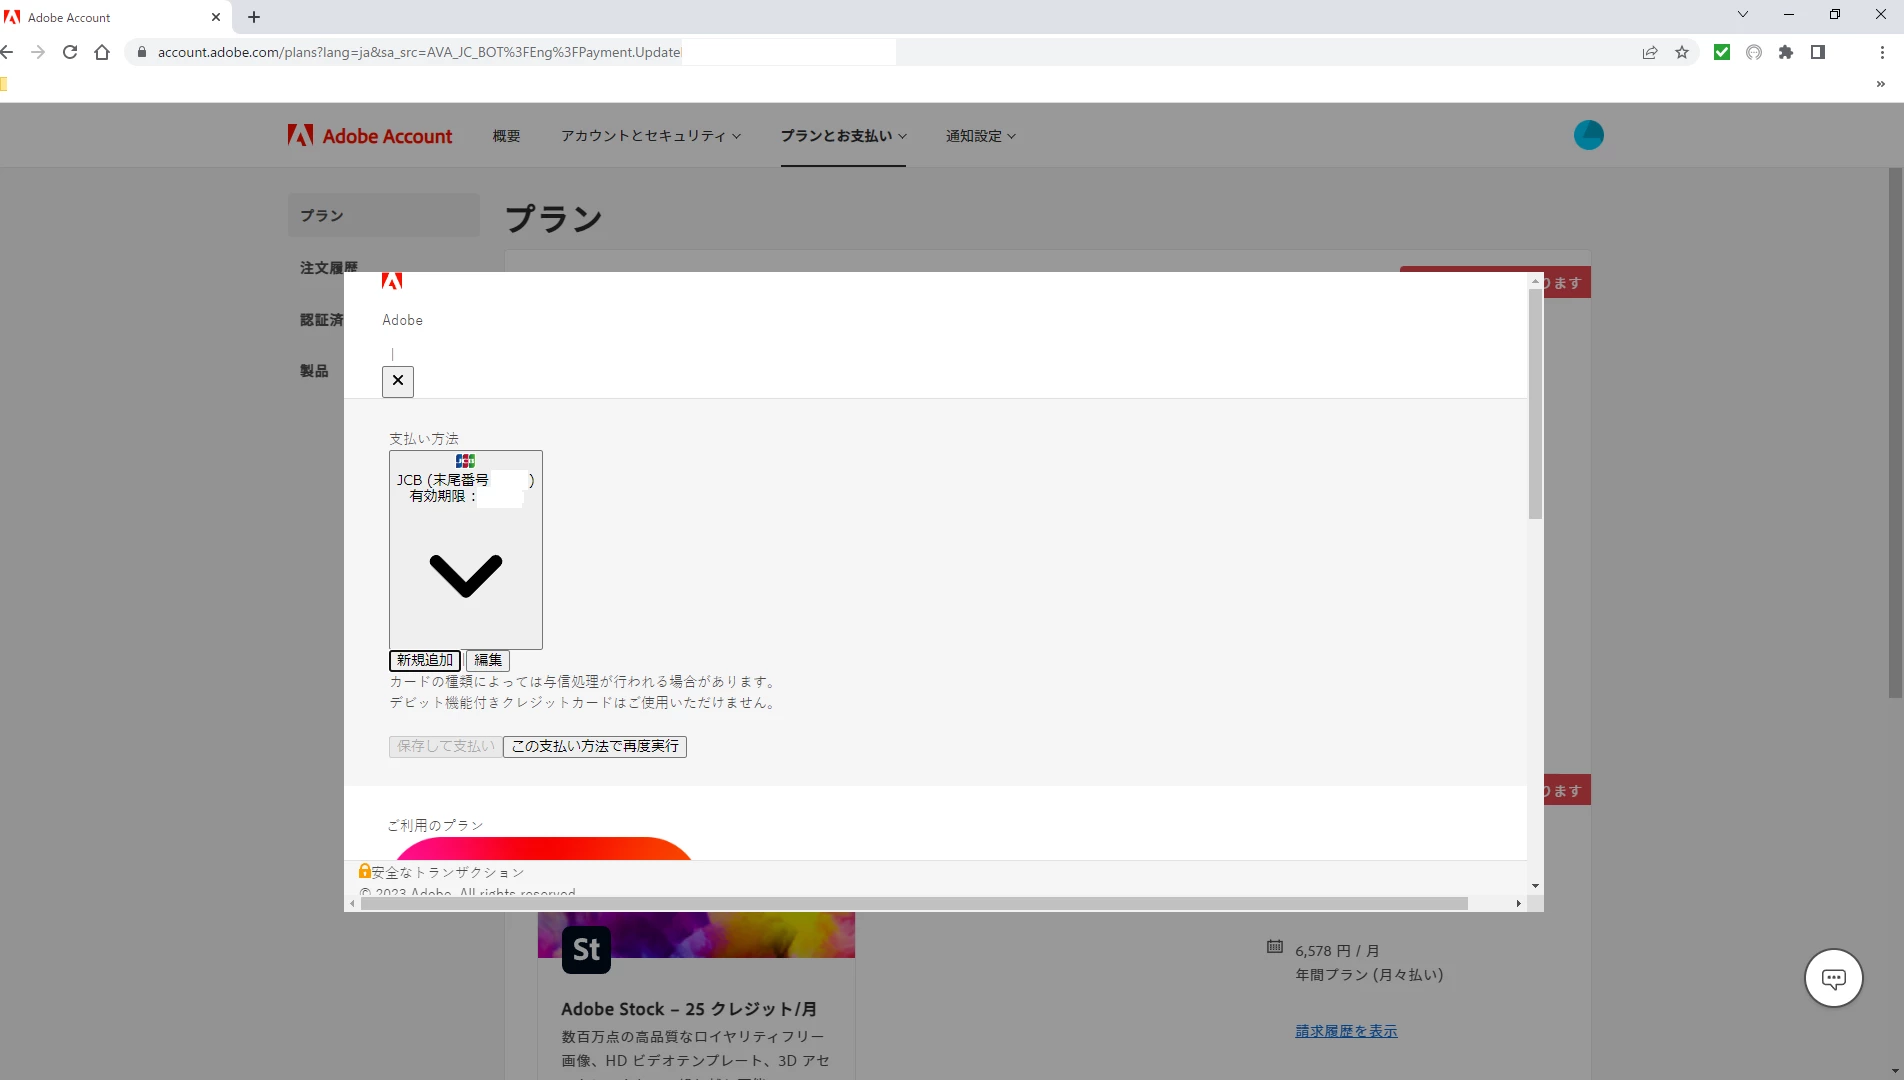
Task: Click the Adobe Stock St icon
Action: [586, 950]
